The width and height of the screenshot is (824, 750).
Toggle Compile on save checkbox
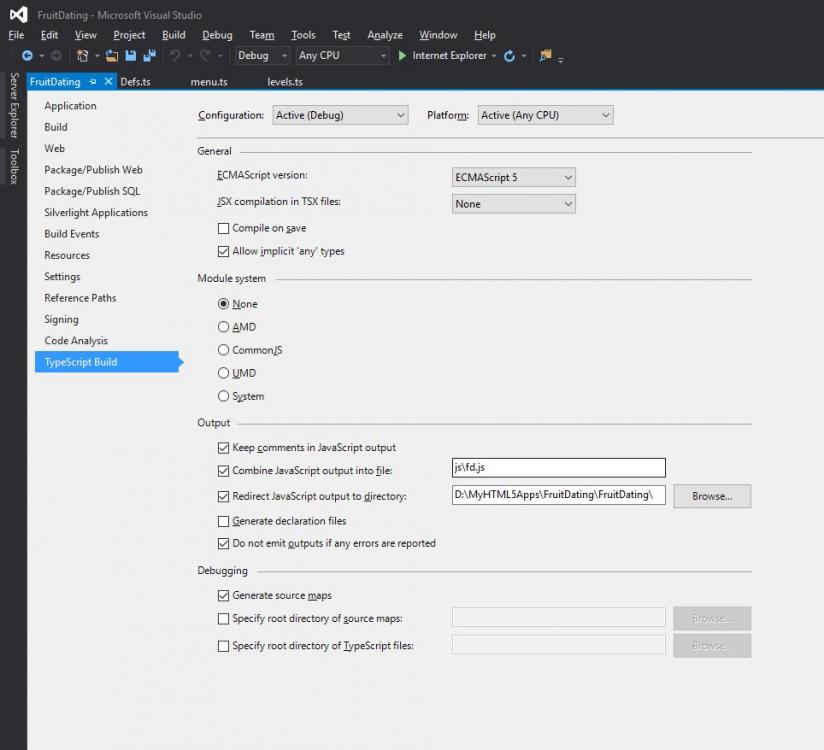point(223,228)
